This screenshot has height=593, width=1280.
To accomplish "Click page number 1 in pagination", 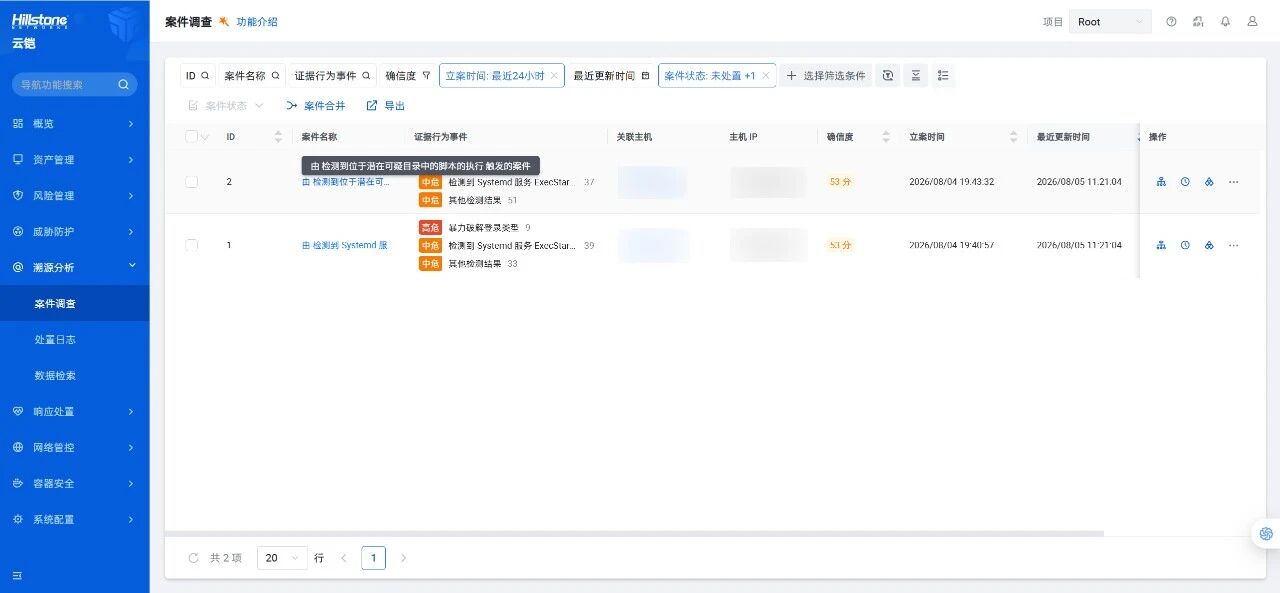I will point(373,558).
